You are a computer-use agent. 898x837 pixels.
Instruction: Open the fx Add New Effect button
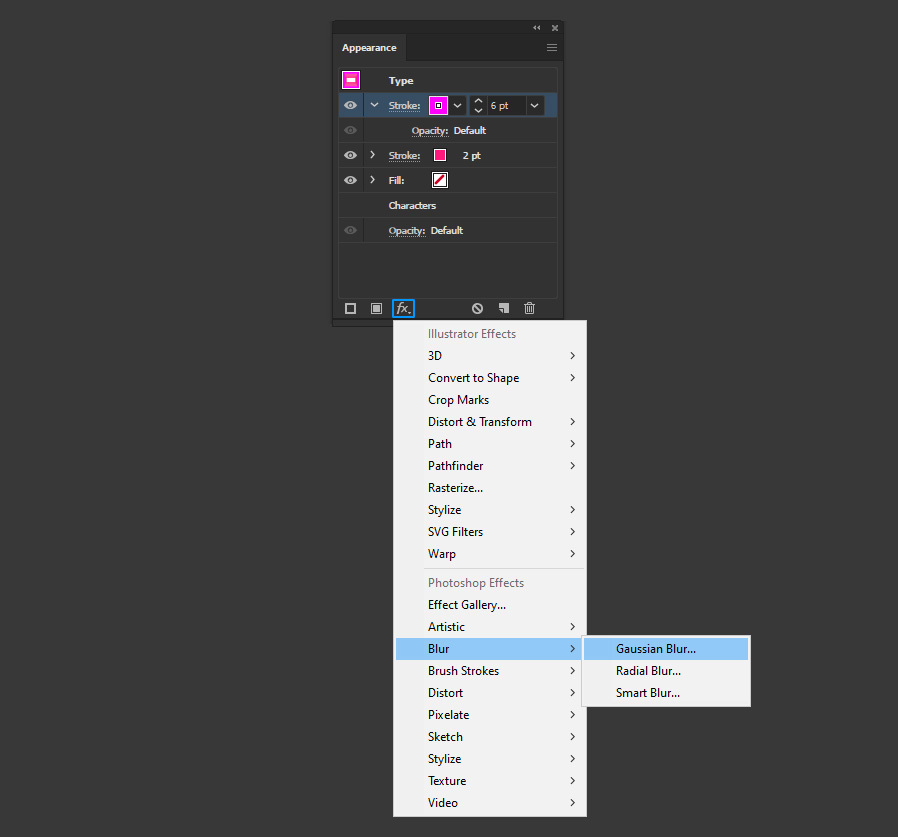point(403,309)
